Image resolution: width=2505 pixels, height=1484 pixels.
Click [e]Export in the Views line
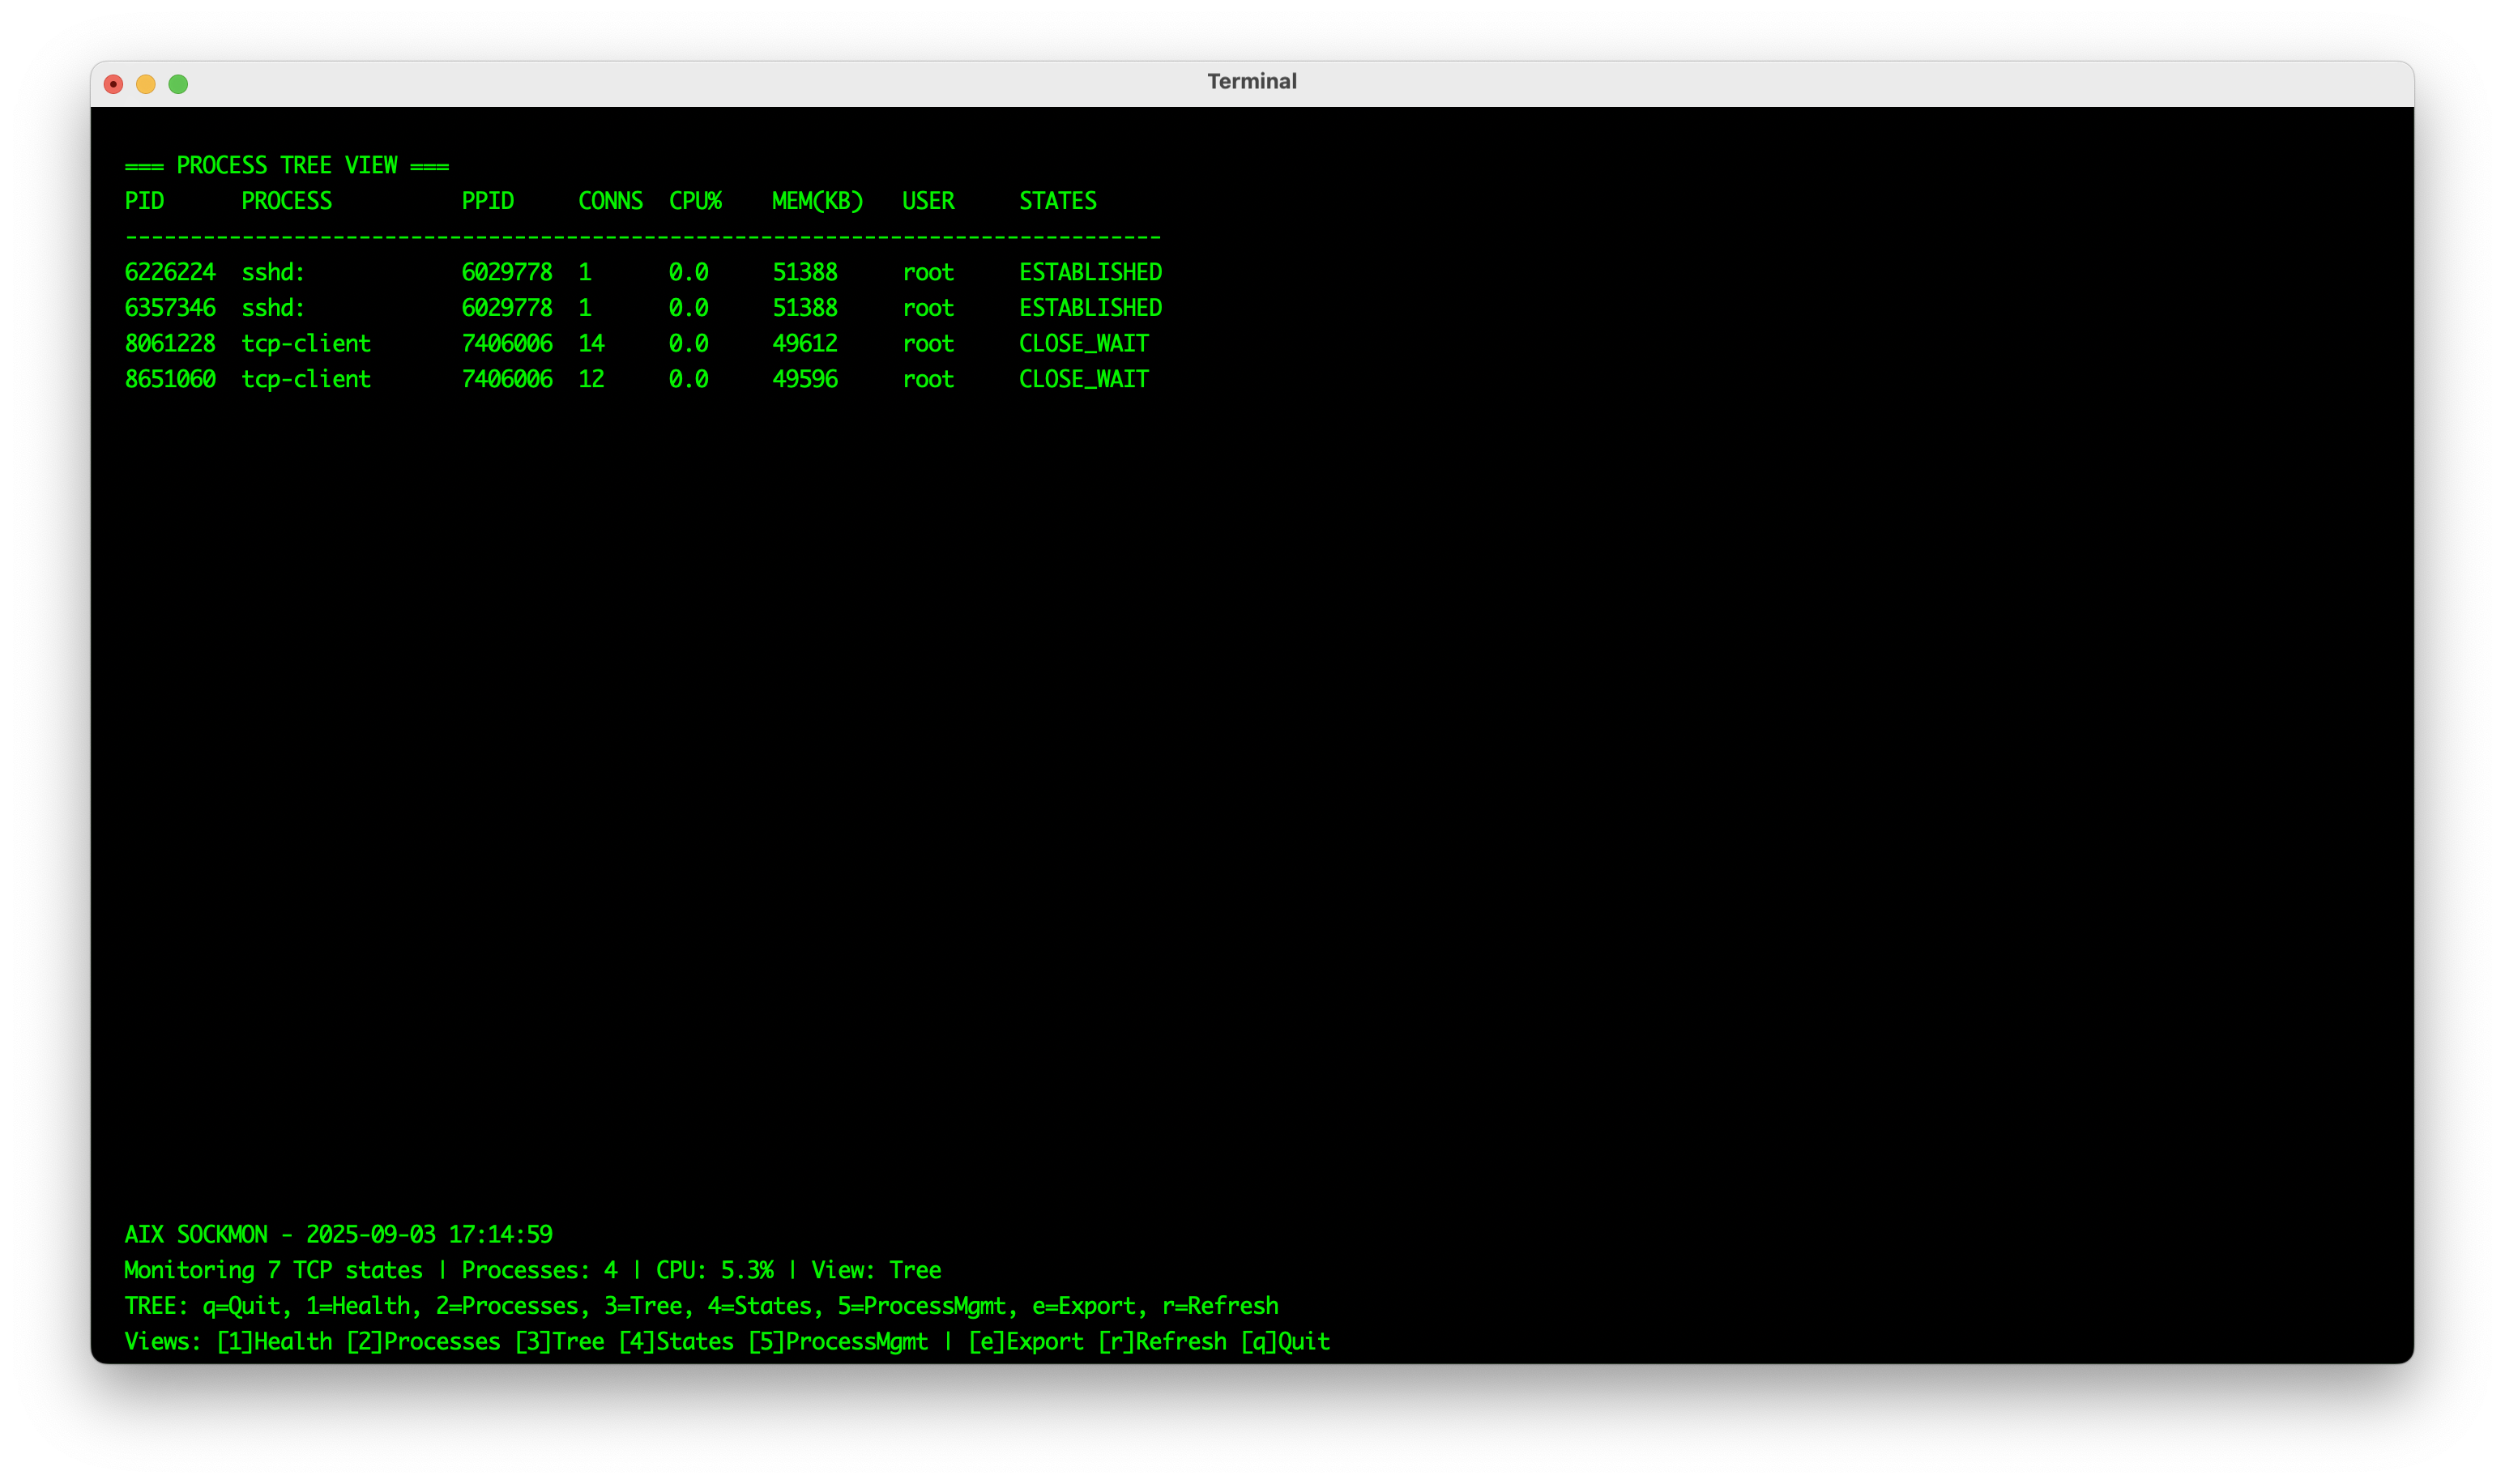[1026, 1343]
